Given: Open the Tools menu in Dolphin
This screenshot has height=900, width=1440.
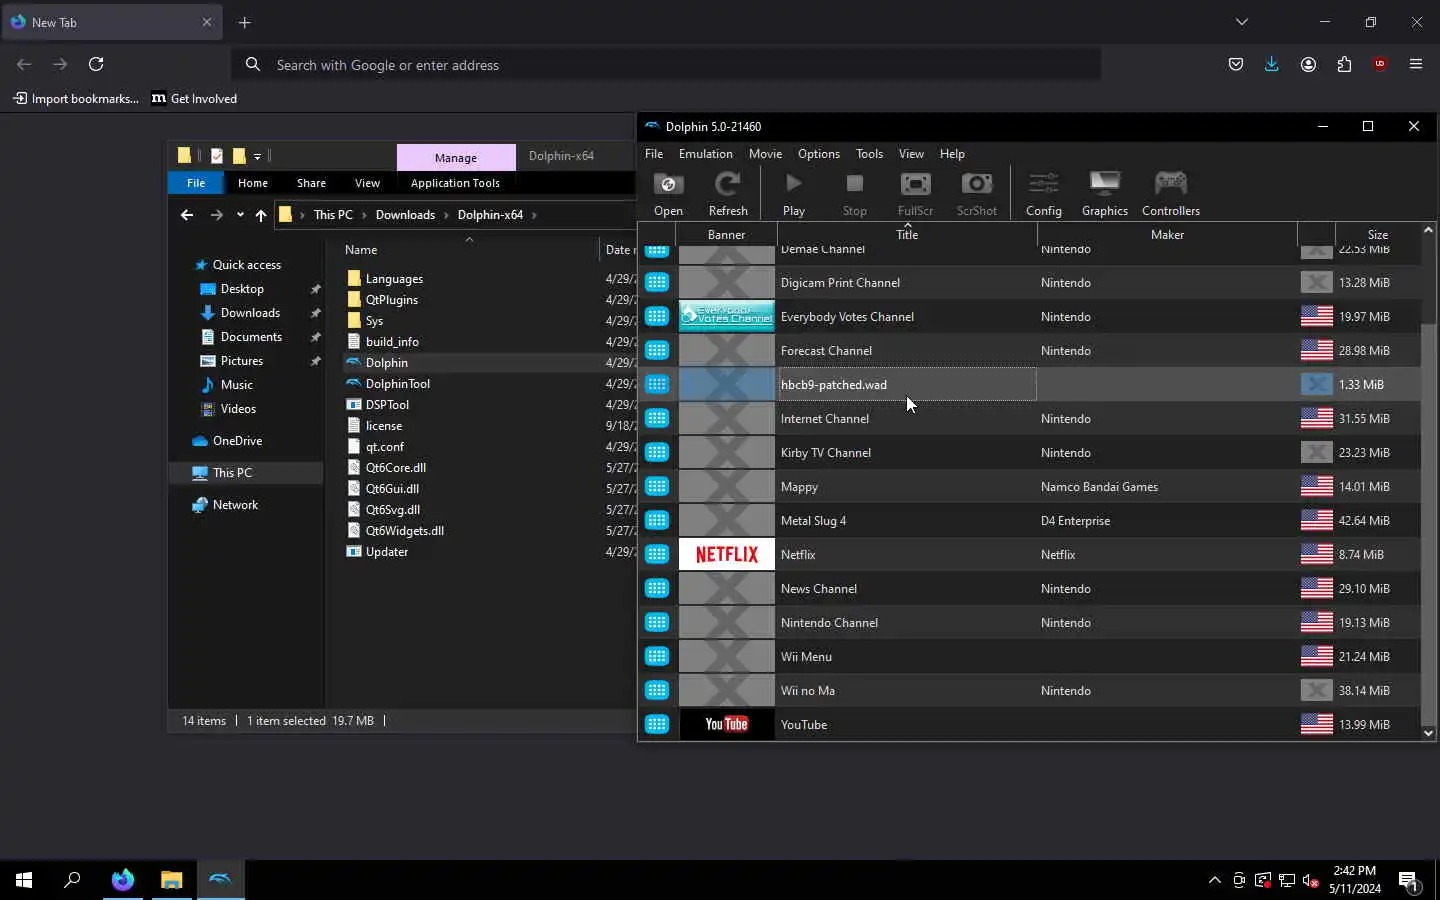Looking at the screenshot, I should pyautogui.click(x=869, y=154).
